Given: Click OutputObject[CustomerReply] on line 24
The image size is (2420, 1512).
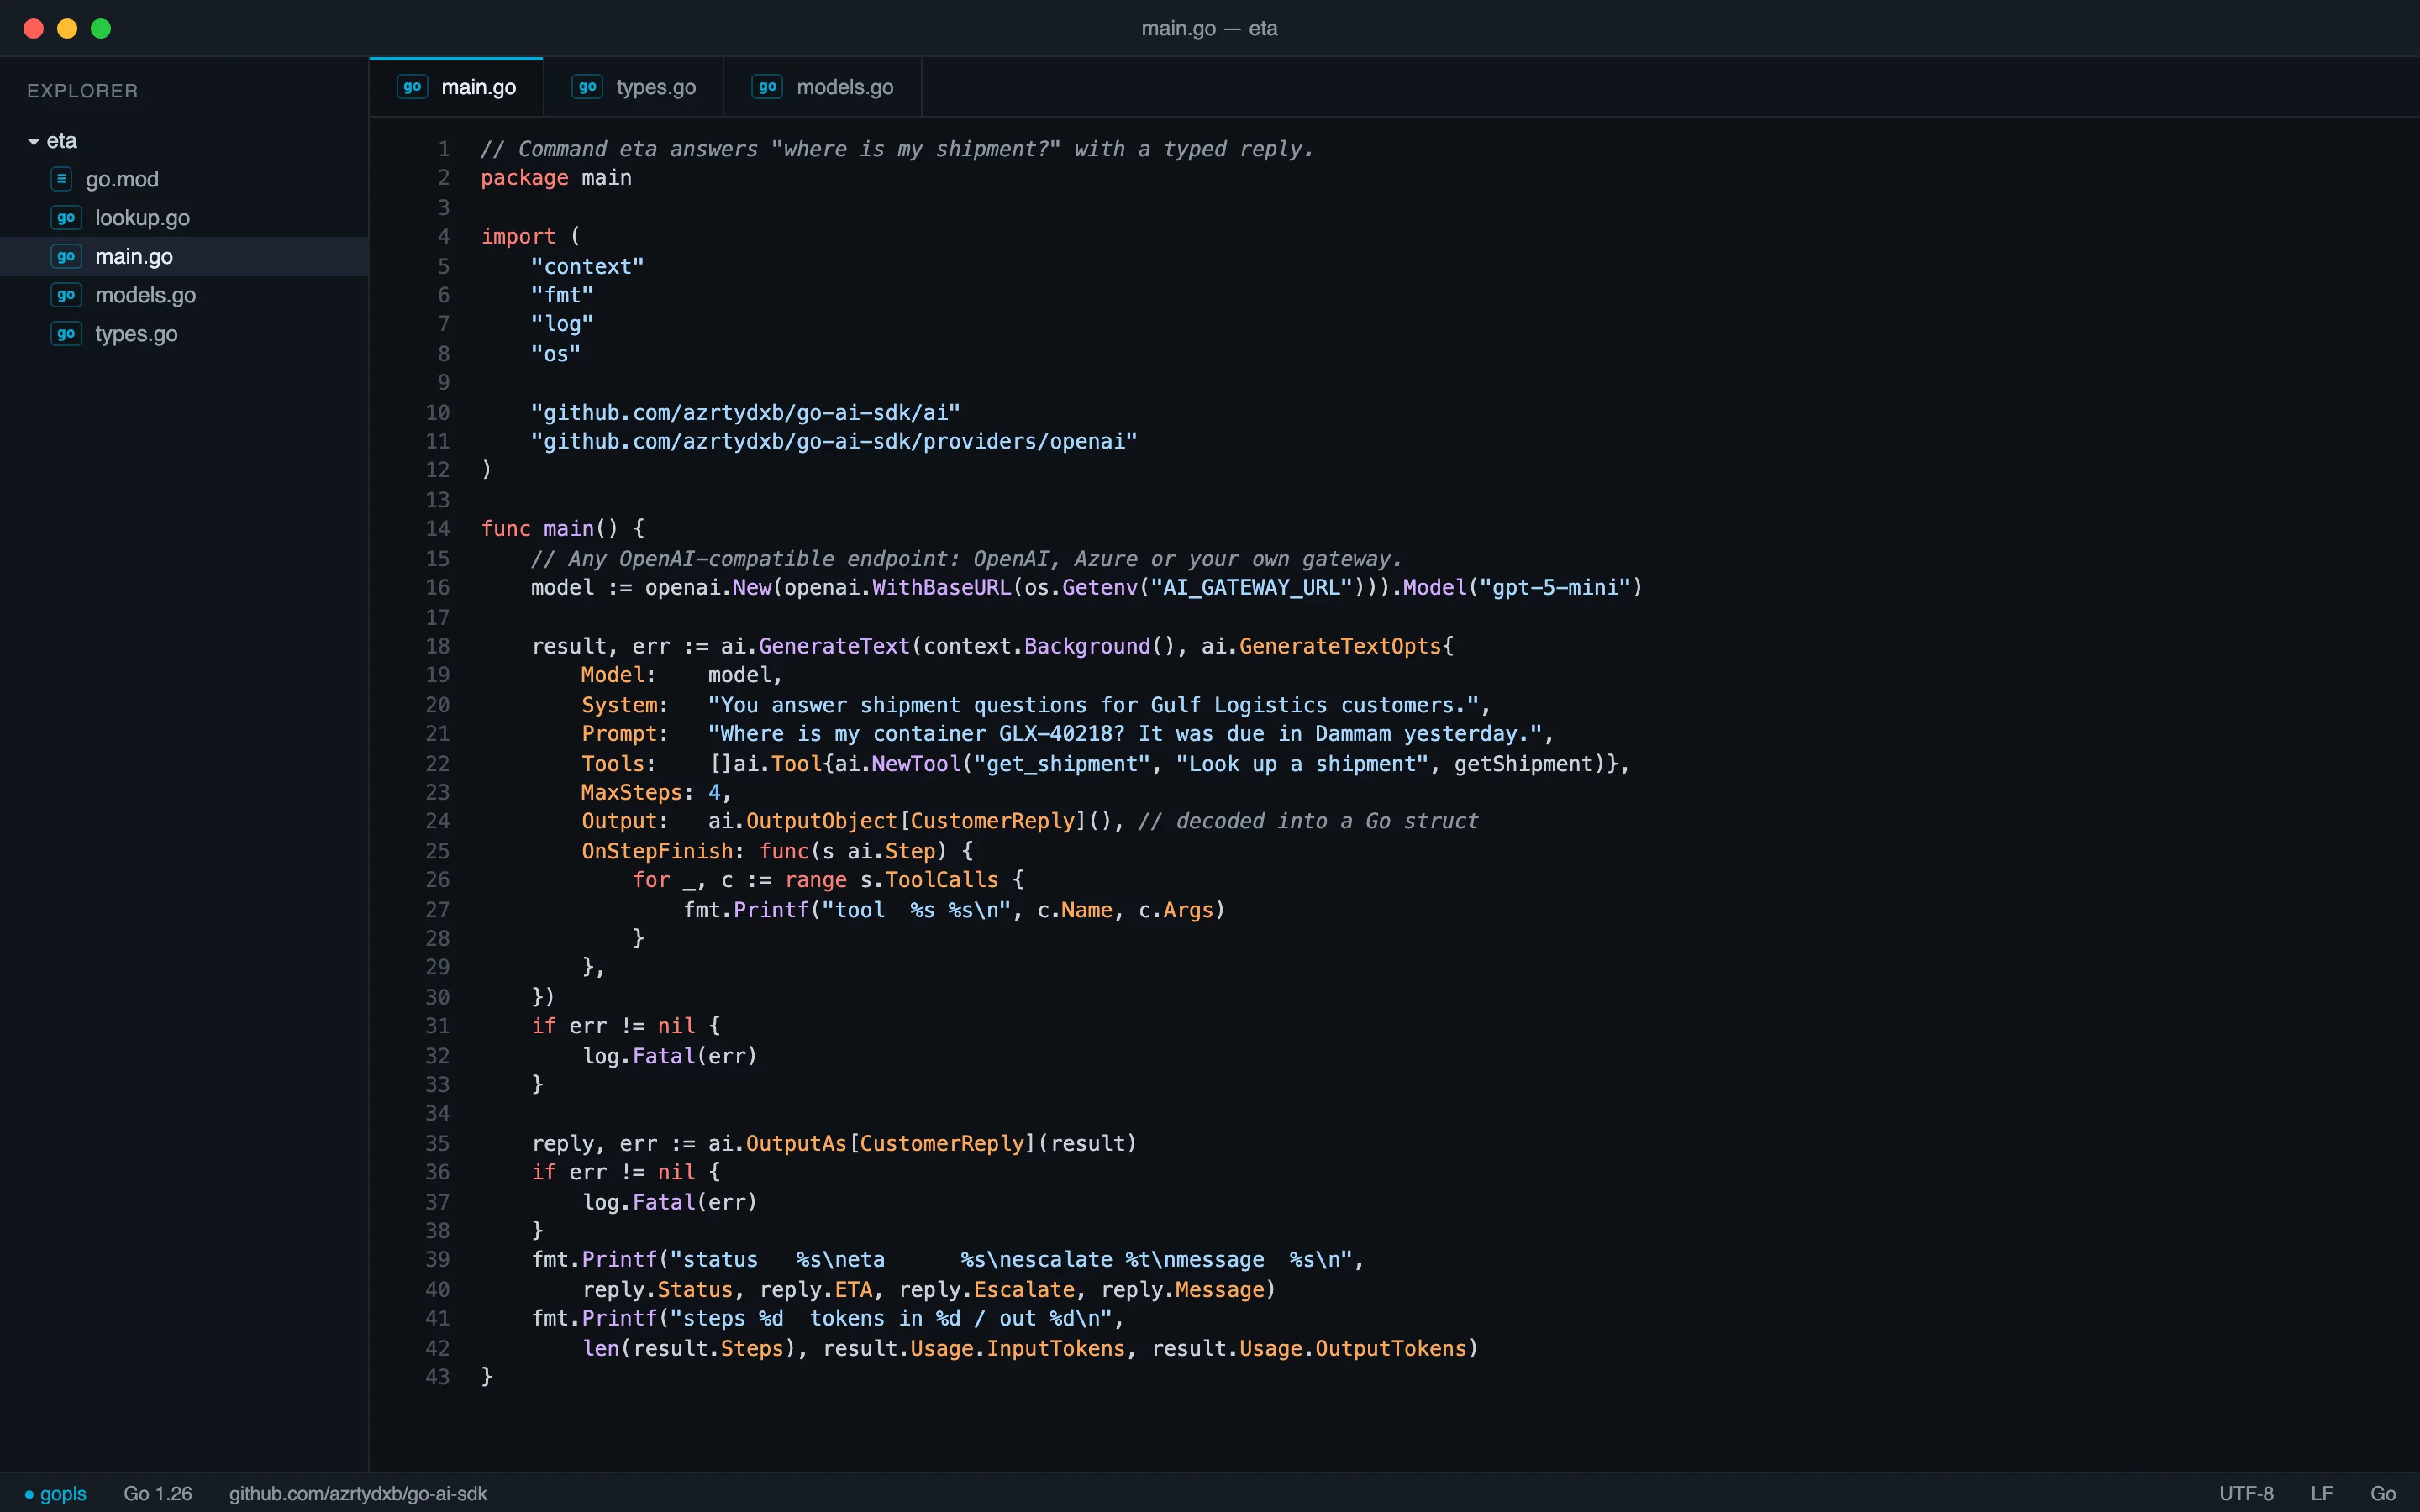Looking at the screenshot, I should coord(916,822).
